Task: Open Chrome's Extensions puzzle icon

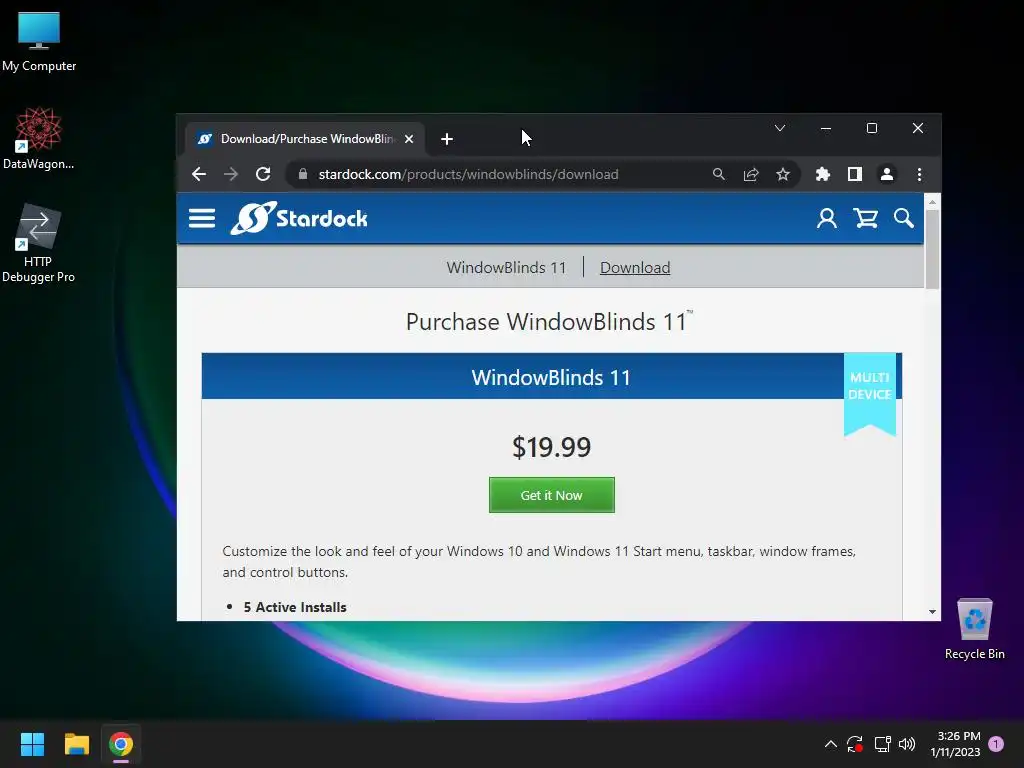Action: click(x=823, y=174)
